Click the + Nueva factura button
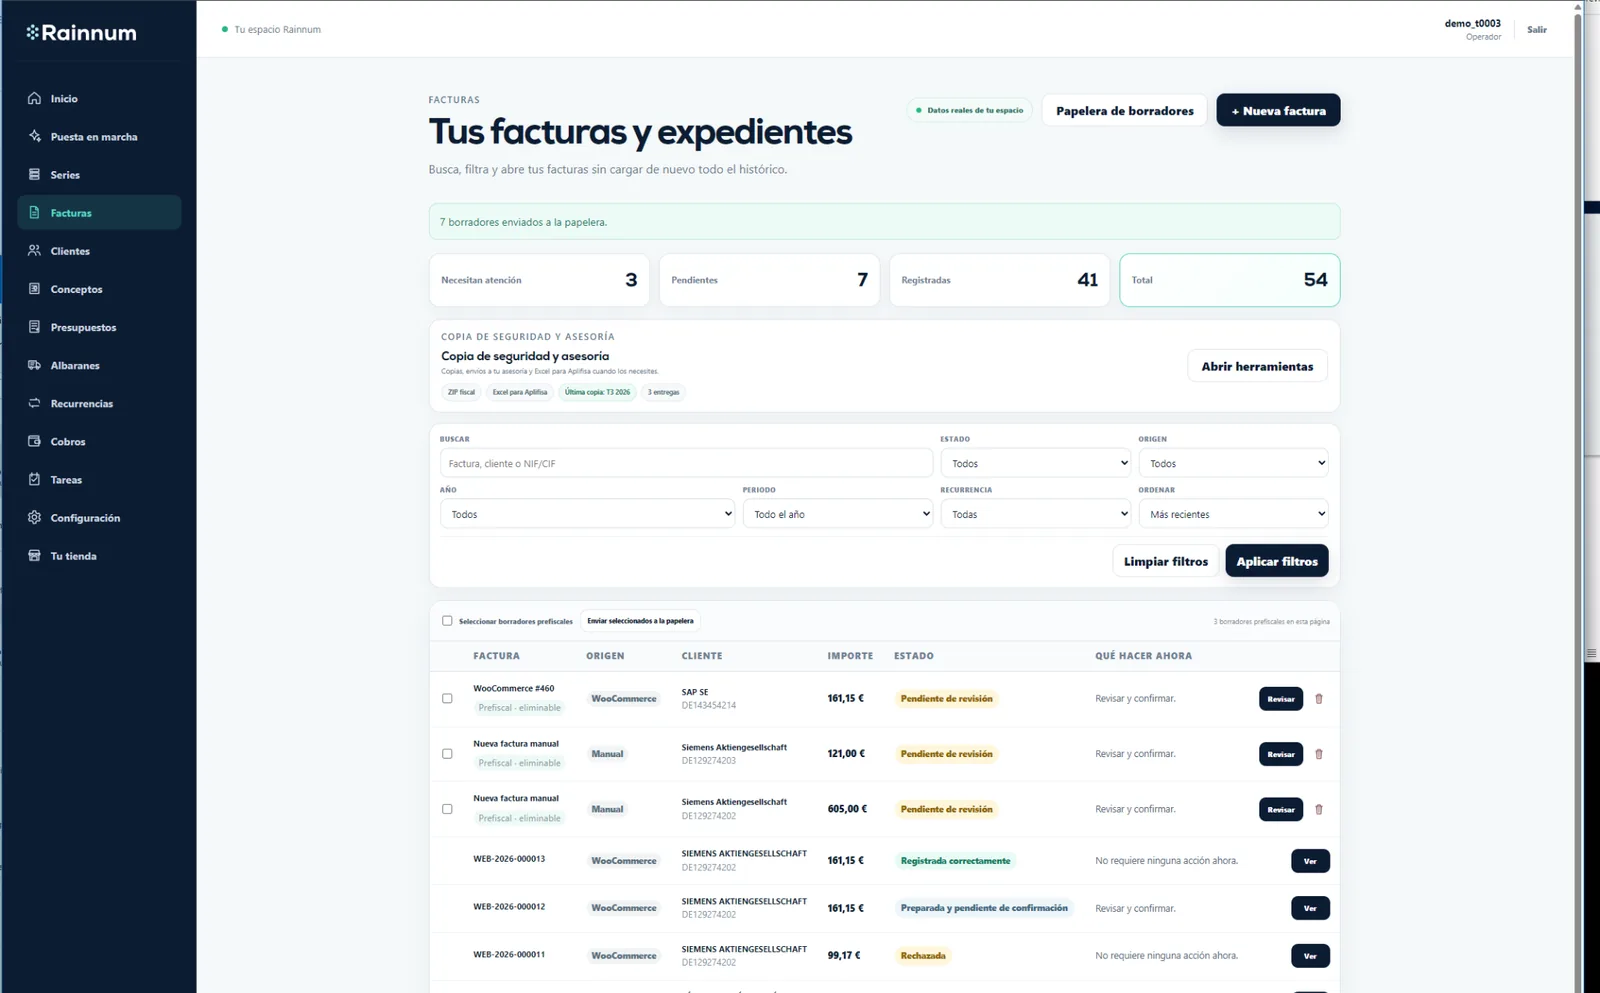Viewport: 1600px width, 993px height. click(x=1278, y=110)
